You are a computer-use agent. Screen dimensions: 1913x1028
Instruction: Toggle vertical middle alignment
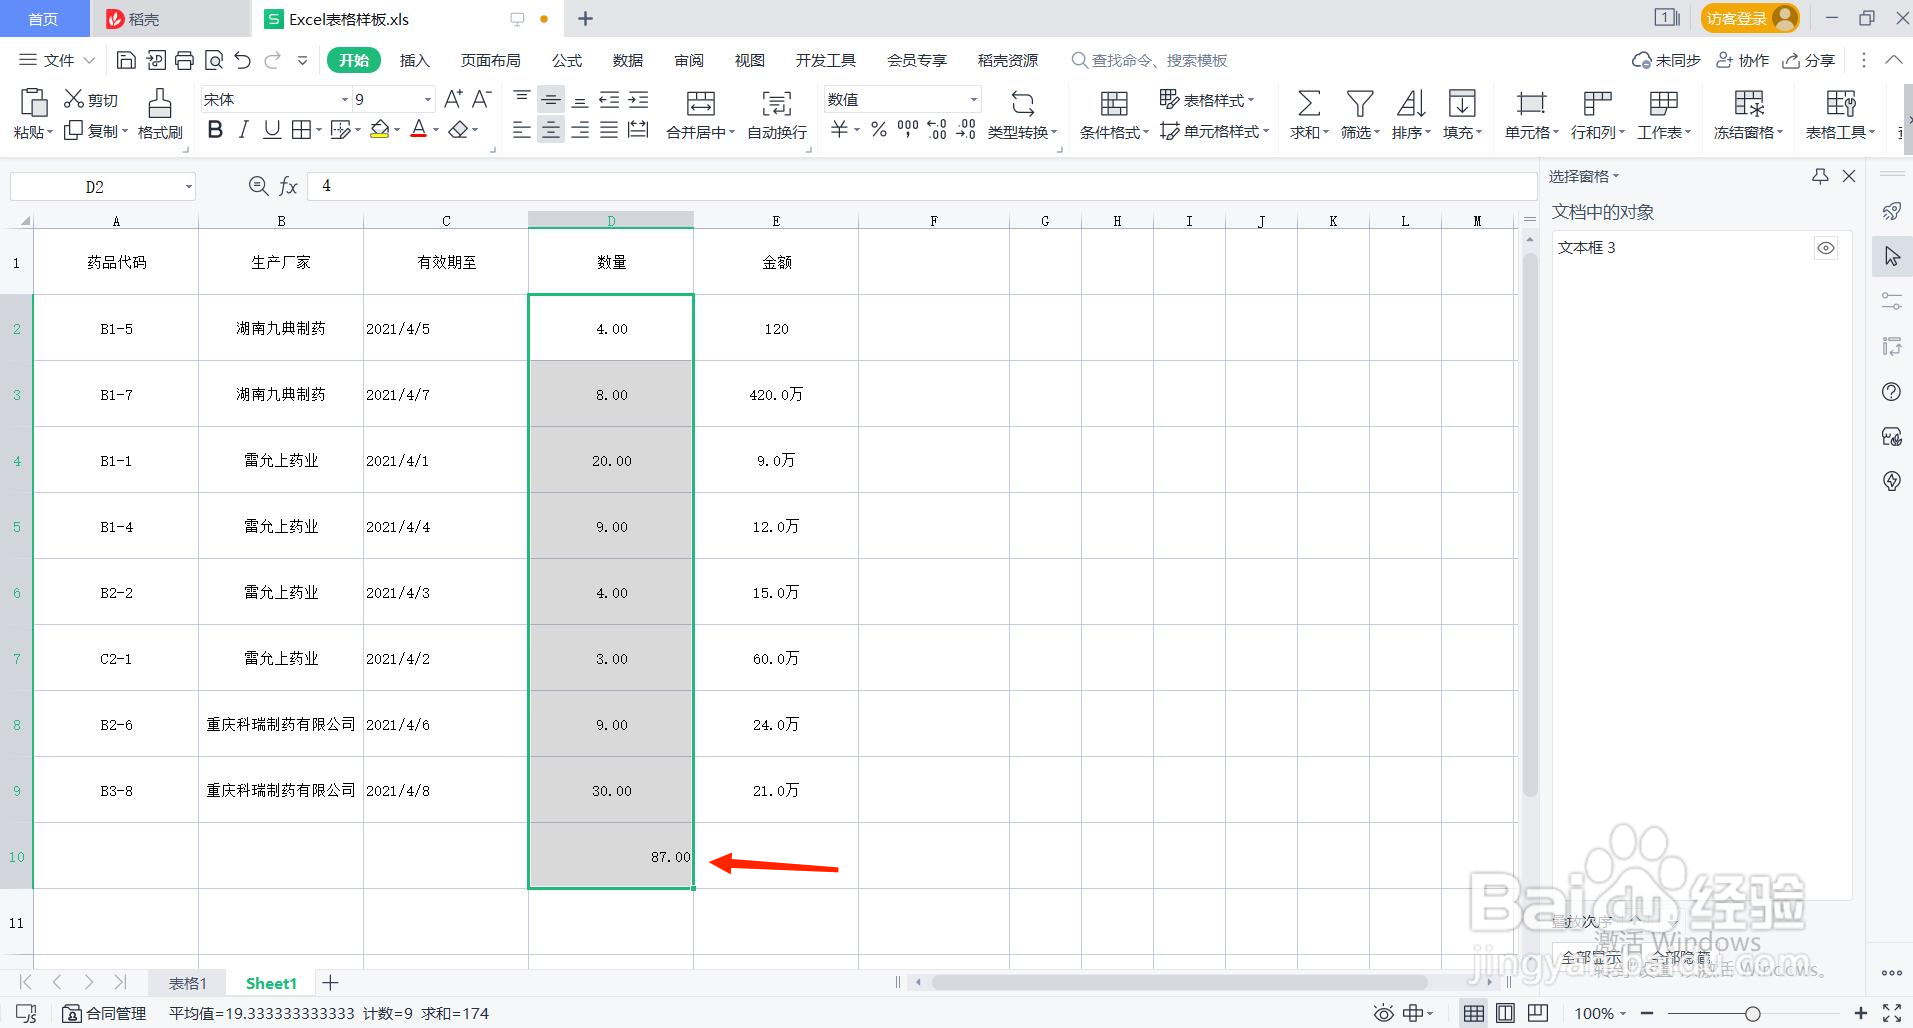point(551,99)
